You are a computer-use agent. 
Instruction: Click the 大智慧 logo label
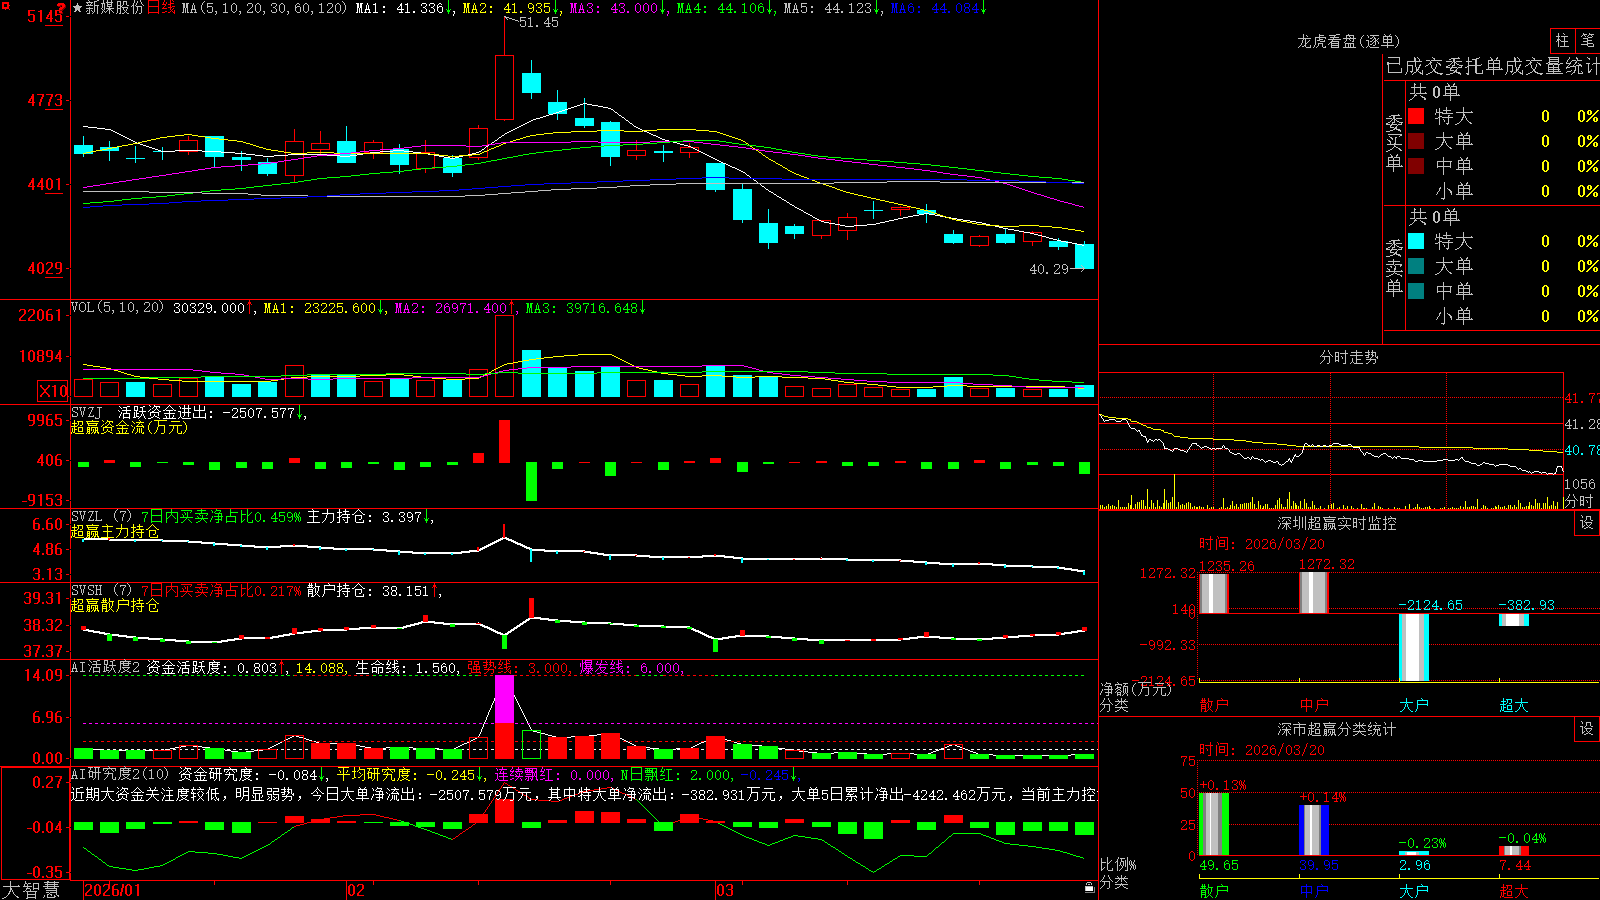[x=31, y=889]
